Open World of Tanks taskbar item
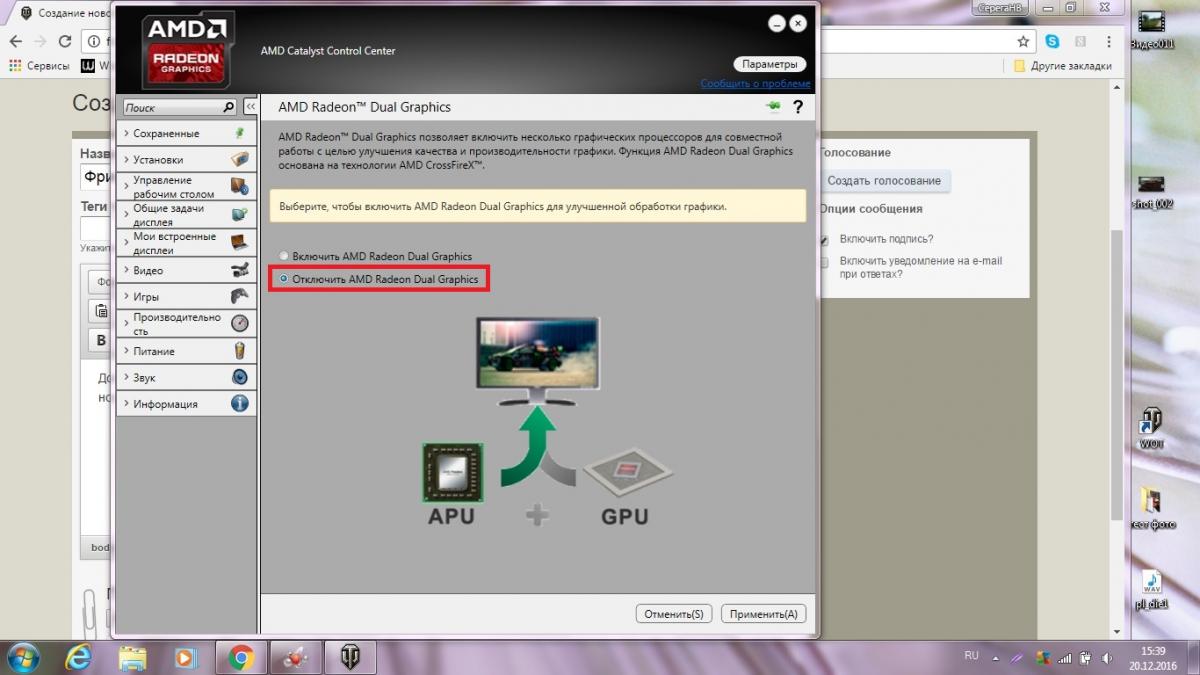The width and height of the screenshot is (1200, 675). (x=350, y=657)
